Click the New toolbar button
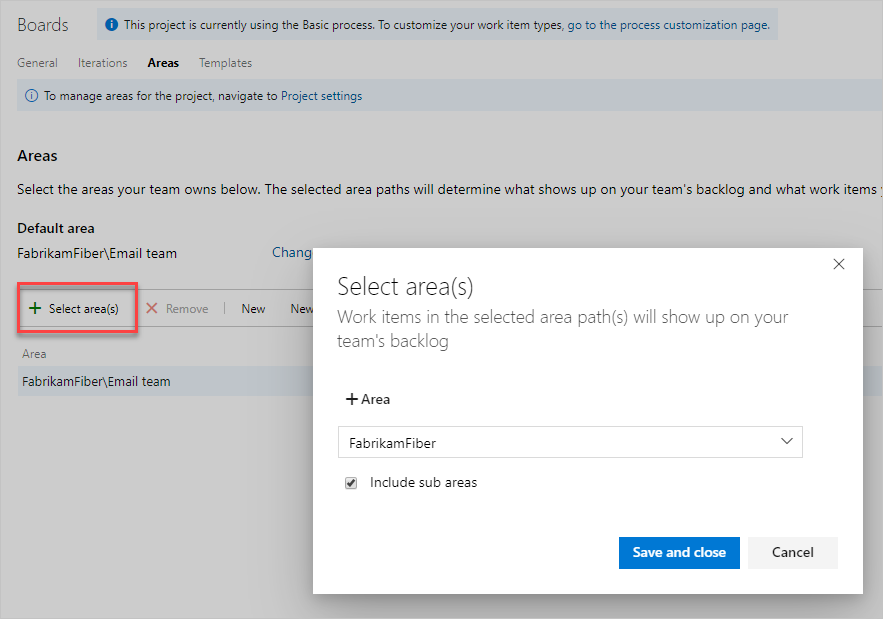Screen dimensions: 883x619 (x=253, y=309)
